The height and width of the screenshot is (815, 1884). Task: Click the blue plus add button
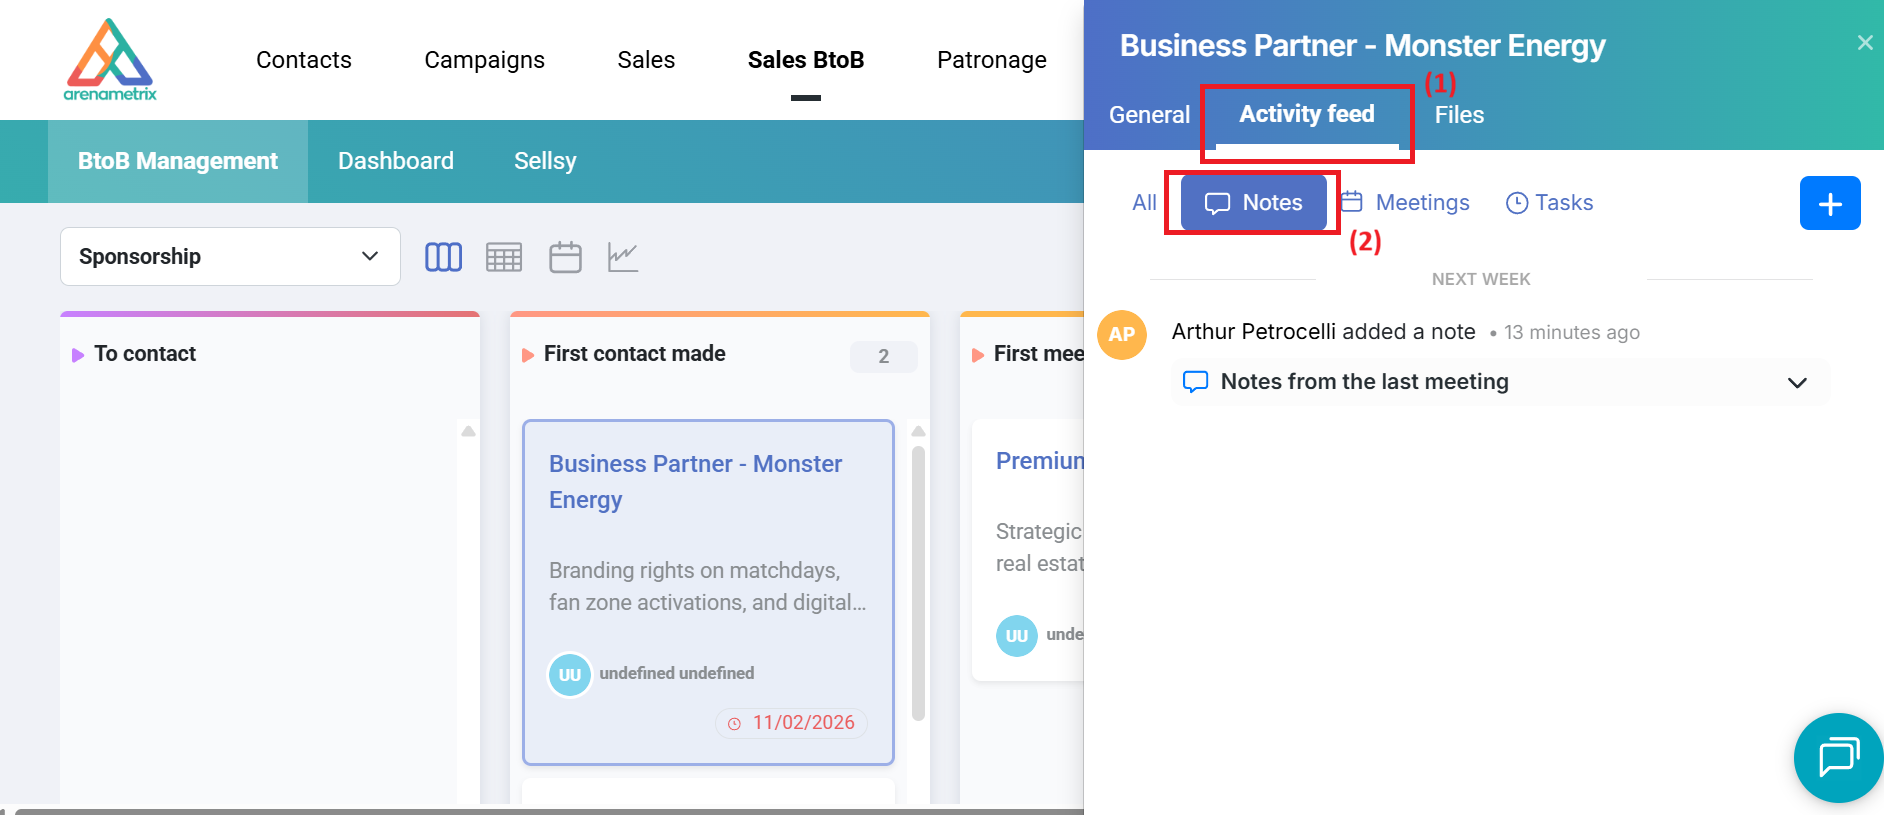point(1829,203)
